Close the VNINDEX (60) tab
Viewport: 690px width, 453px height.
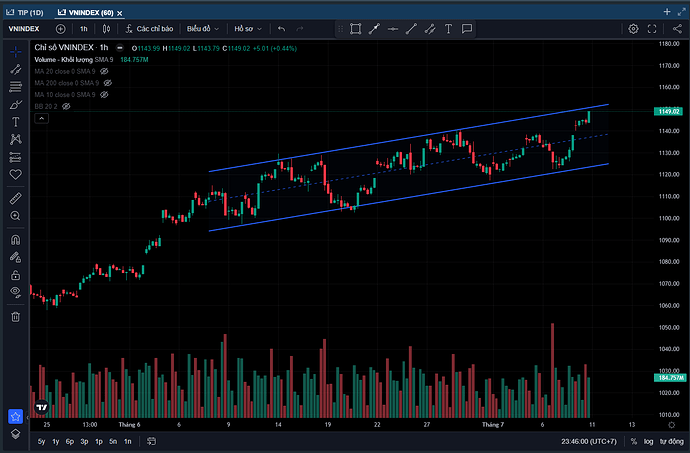point(120,10)
